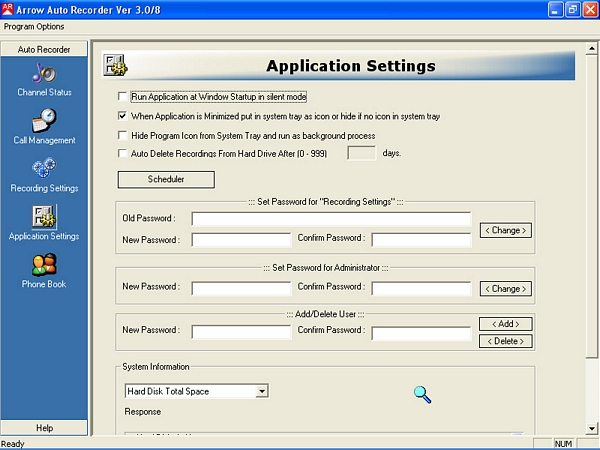Click Add/Delete User Confirm Password field
The width and height of the screenshot is (600, 450).
pos(421,333)
